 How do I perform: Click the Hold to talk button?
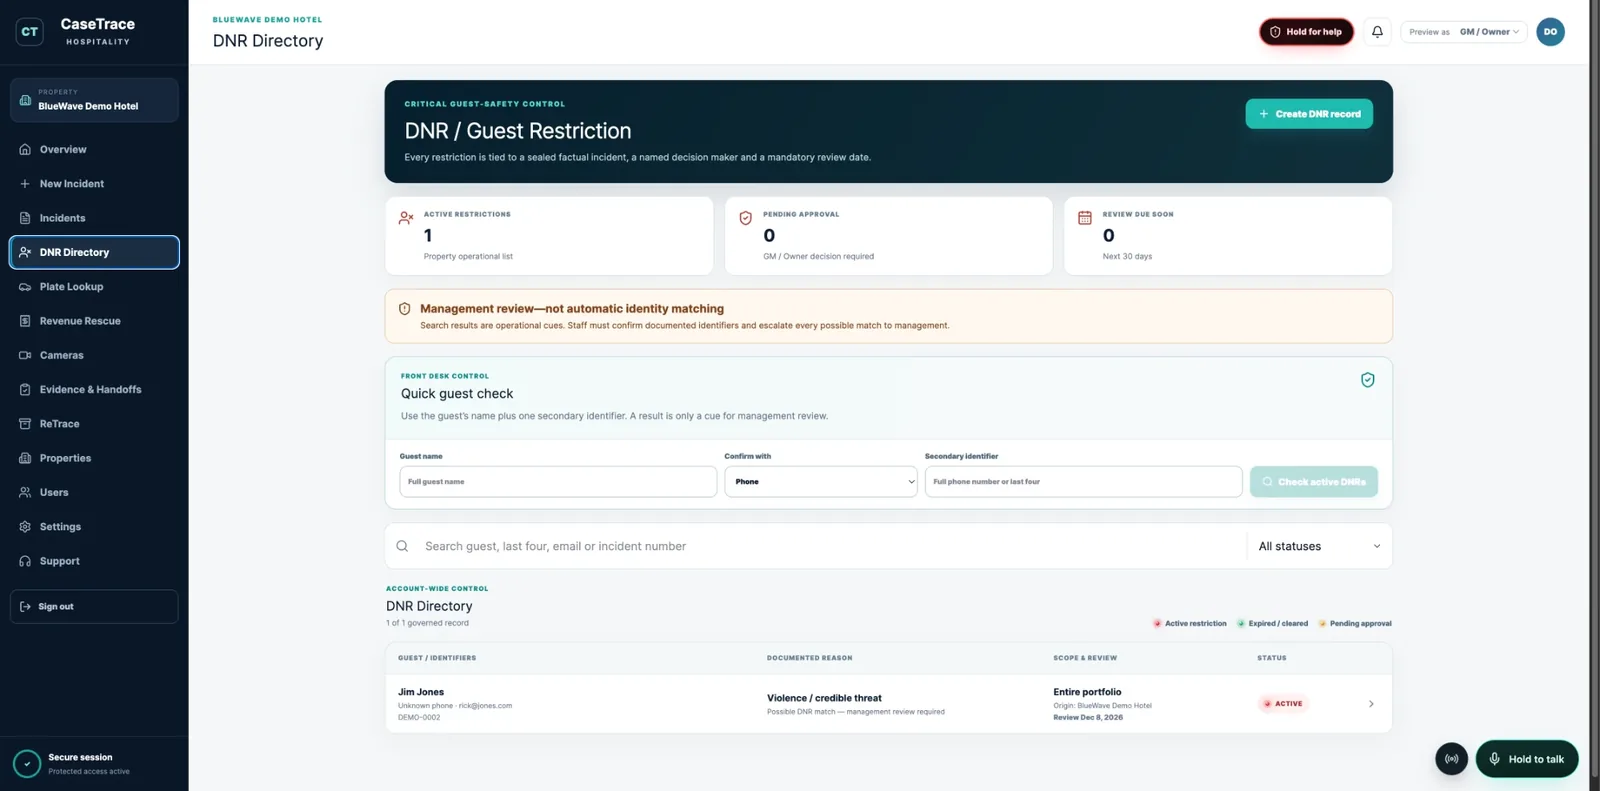1527,759
